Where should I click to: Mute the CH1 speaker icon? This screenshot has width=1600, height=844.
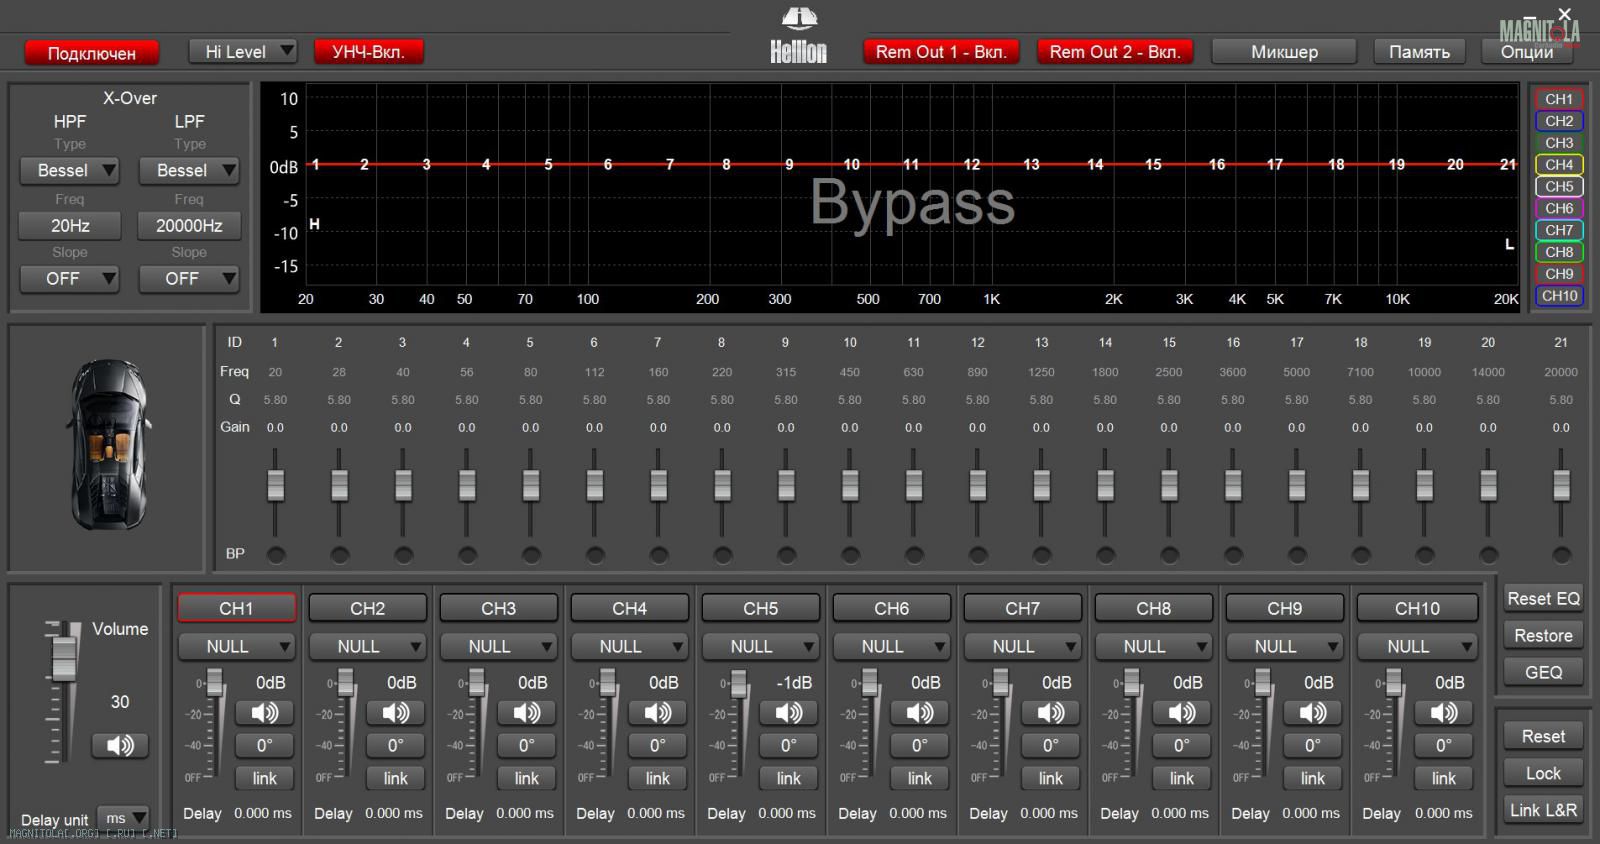(x=264, y=713)
